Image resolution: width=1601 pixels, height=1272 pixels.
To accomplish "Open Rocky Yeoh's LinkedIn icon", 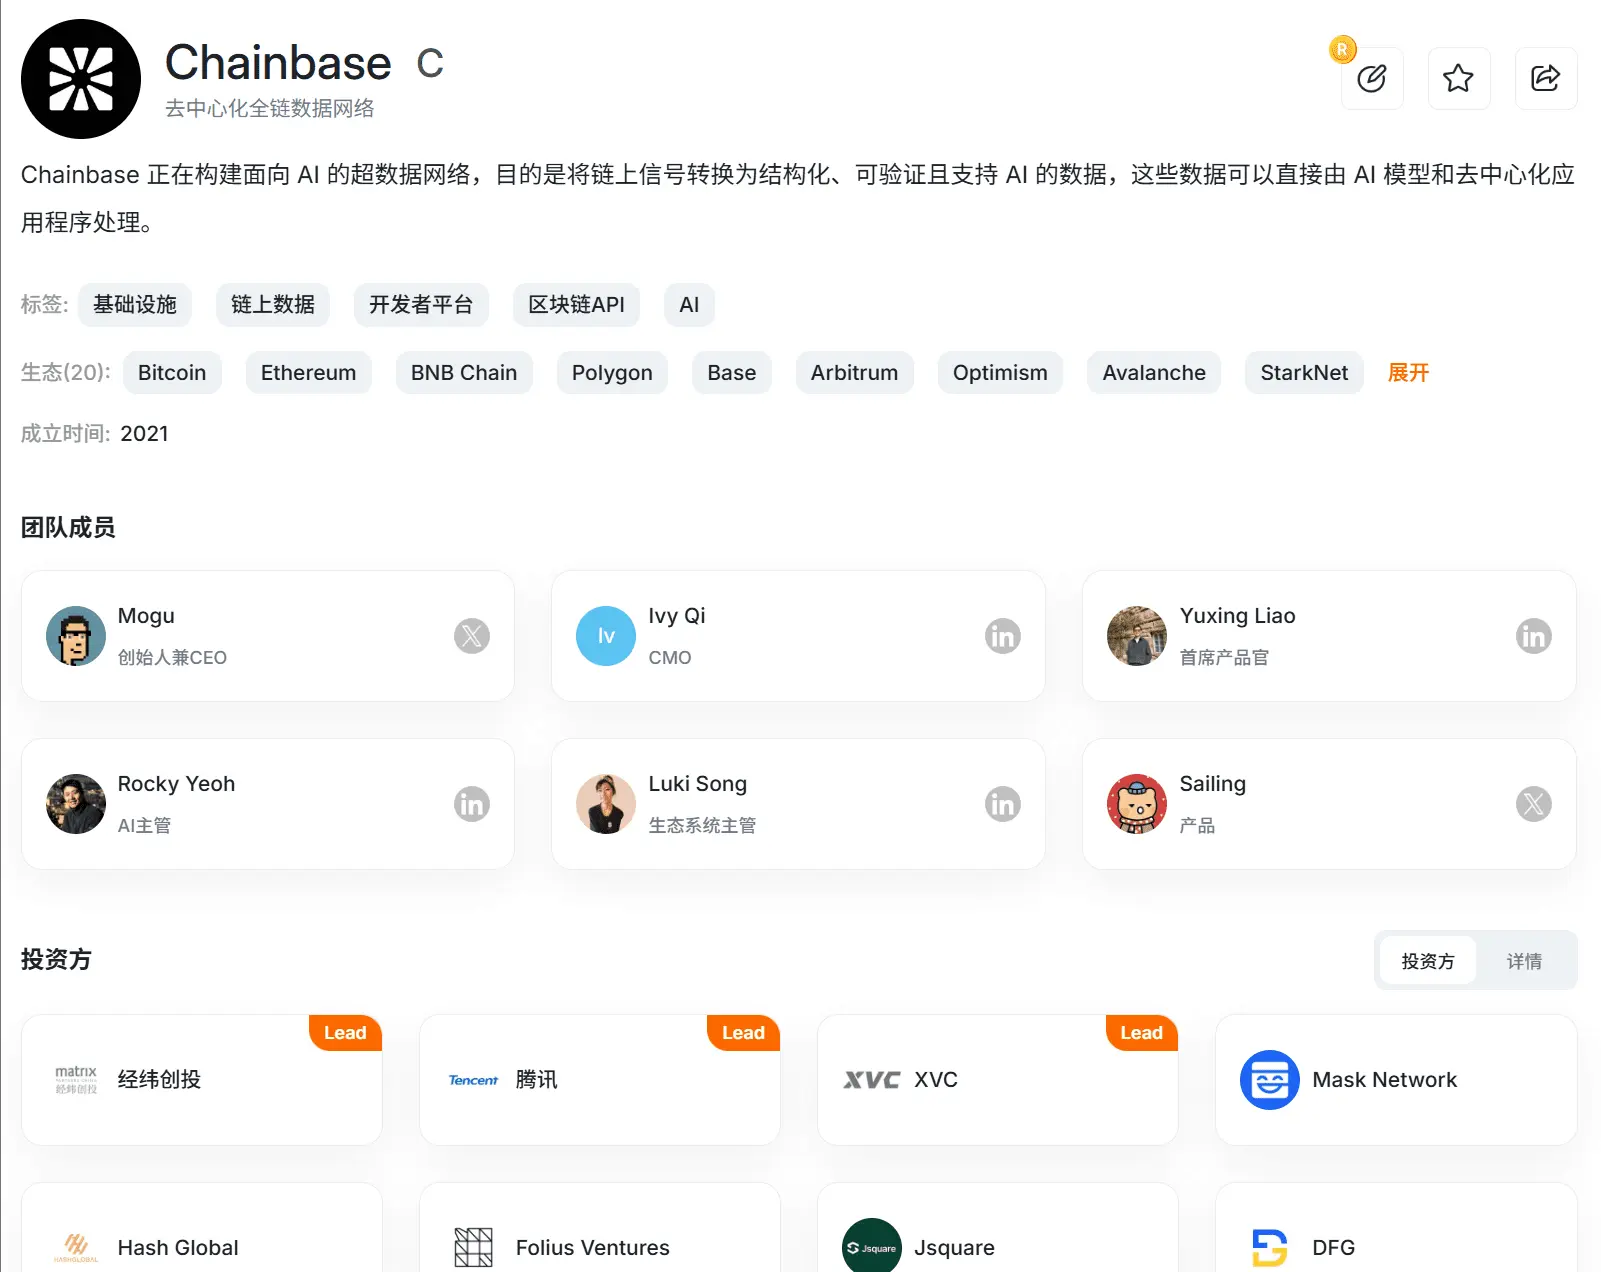I will [472, 804].
